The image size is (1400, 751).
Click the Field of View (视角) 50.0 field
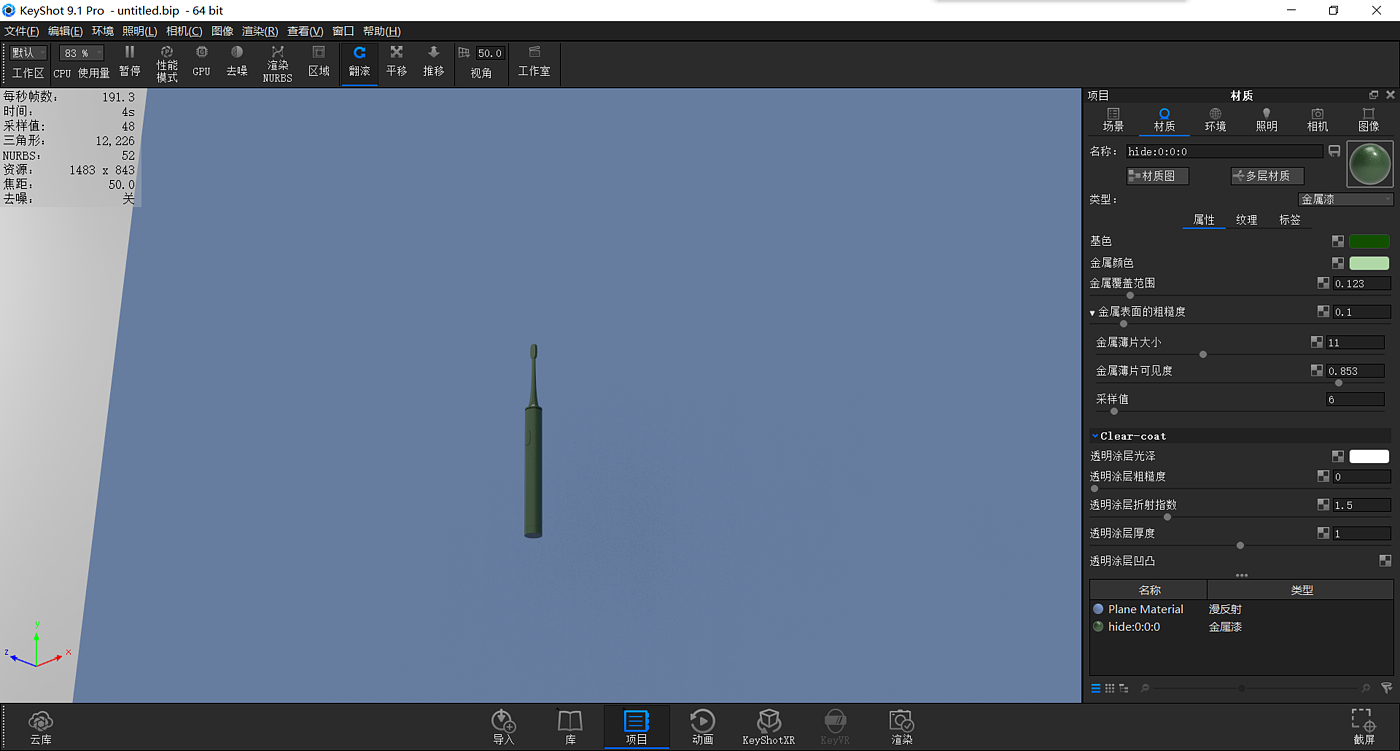[x=490, y=53]
